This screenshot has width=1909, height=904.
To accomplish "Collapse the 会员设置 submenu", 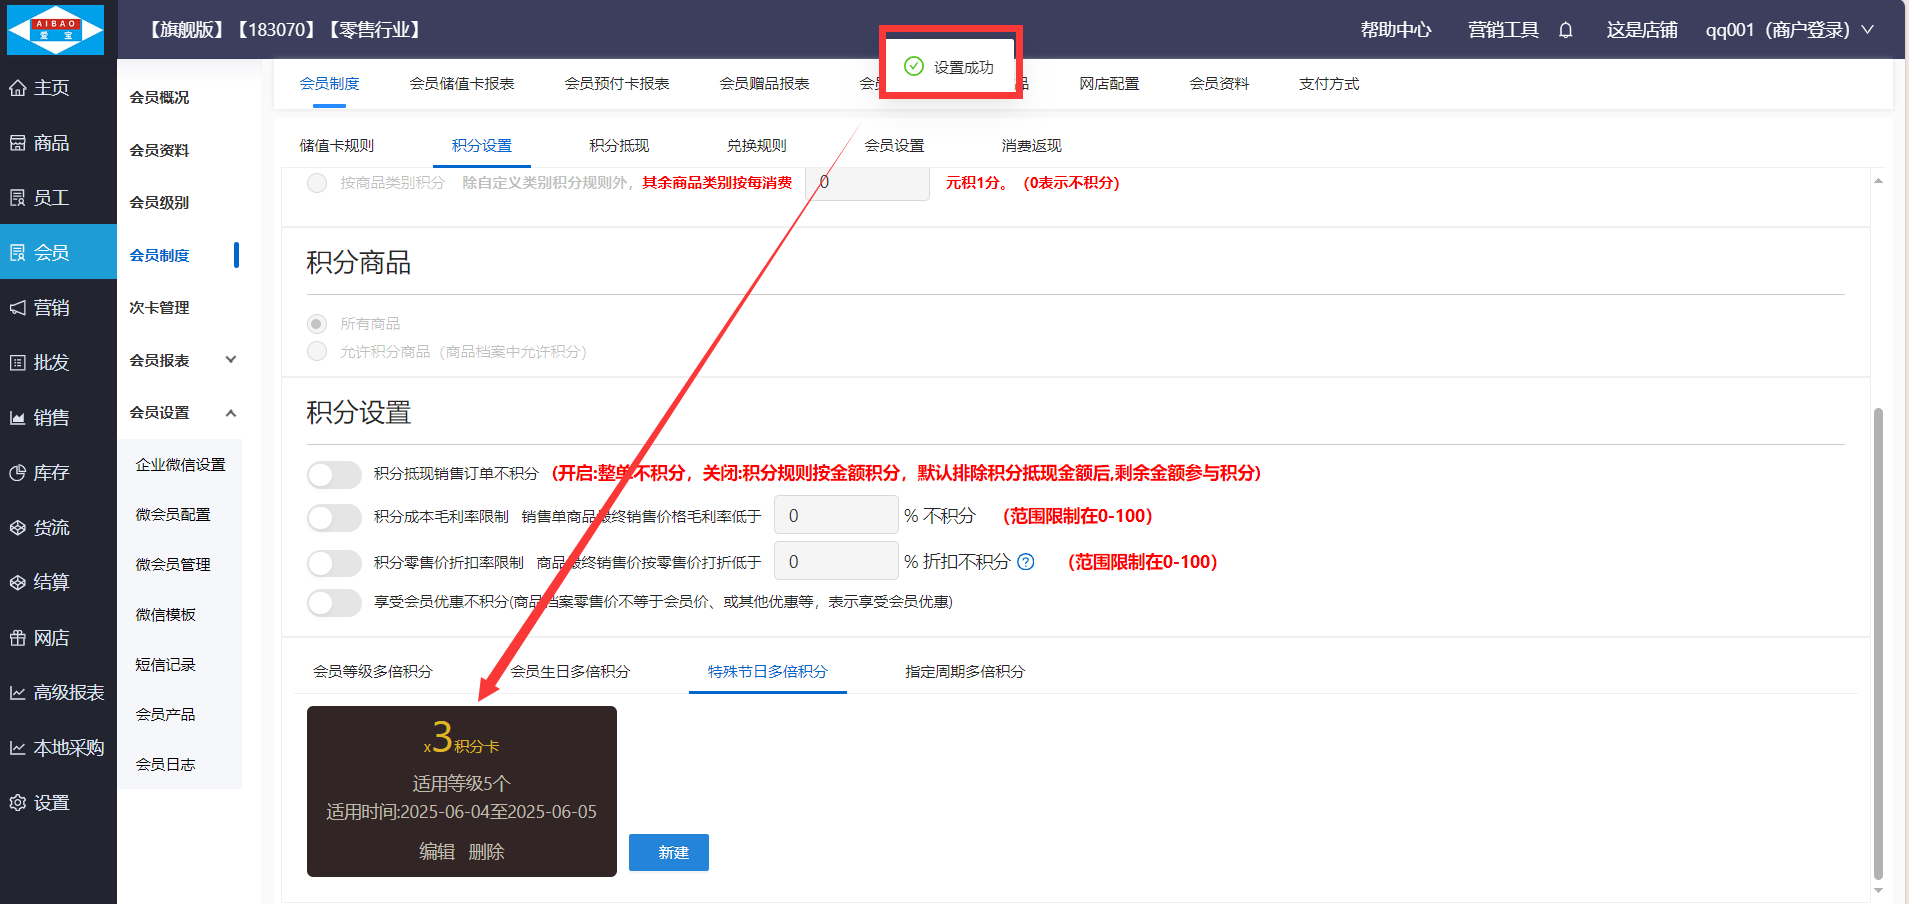I will [x=231, y=413].
